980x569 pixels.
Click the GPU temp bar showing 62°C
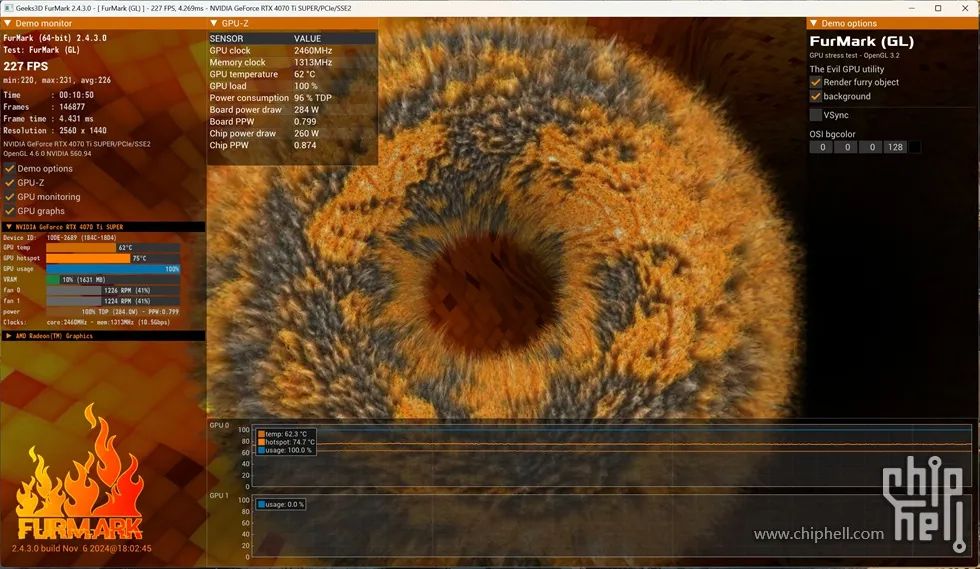tap(113, 248)
